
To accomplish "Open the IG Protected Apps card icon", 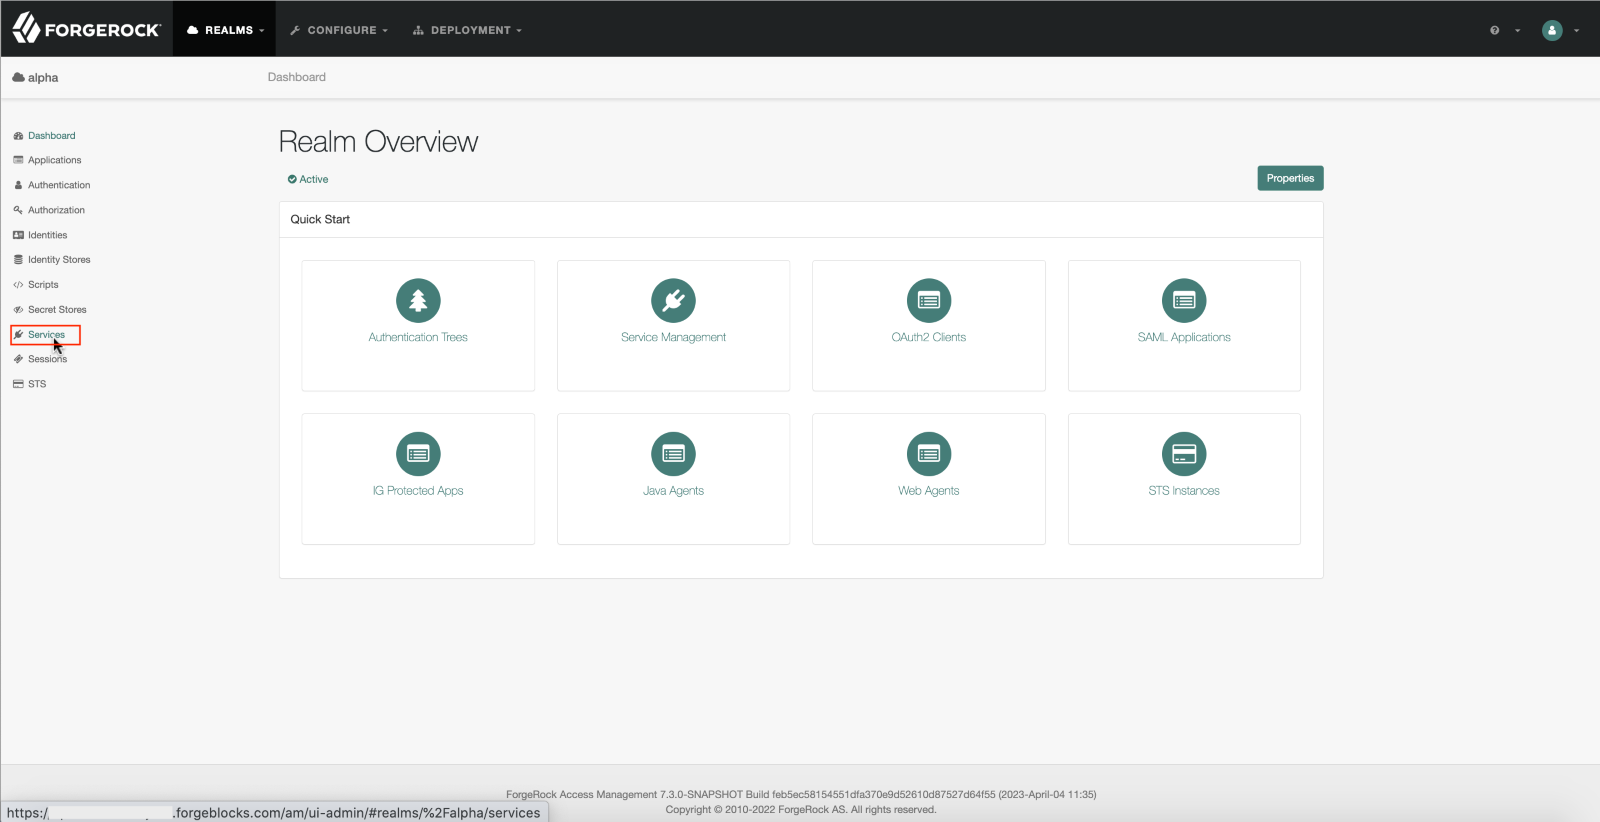I will (418, 454).
